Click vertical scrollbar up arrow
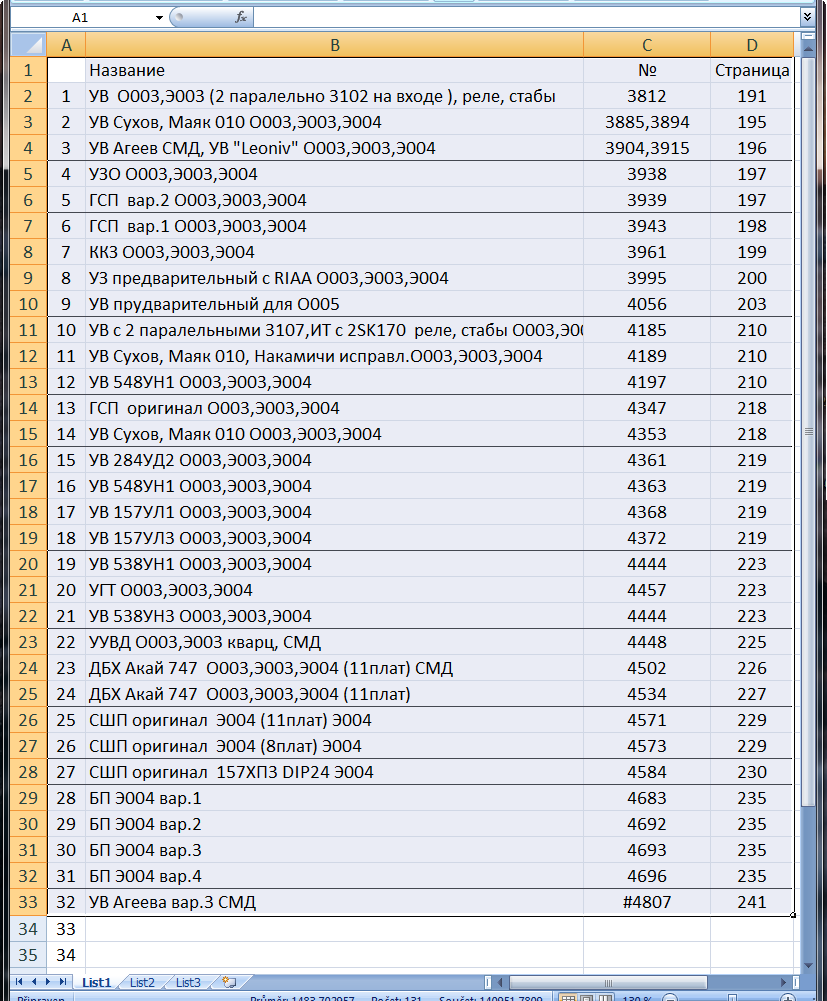 [x=808, y=49]
